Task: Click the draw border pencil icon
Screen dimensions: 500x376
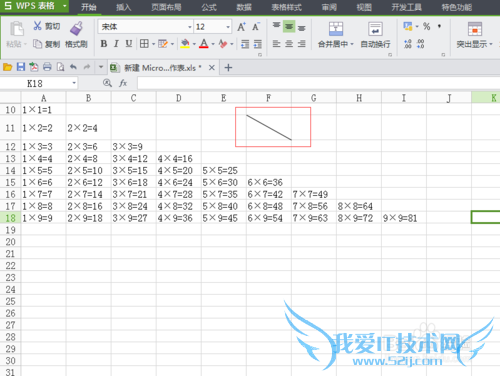Action: tap(163, 44)
